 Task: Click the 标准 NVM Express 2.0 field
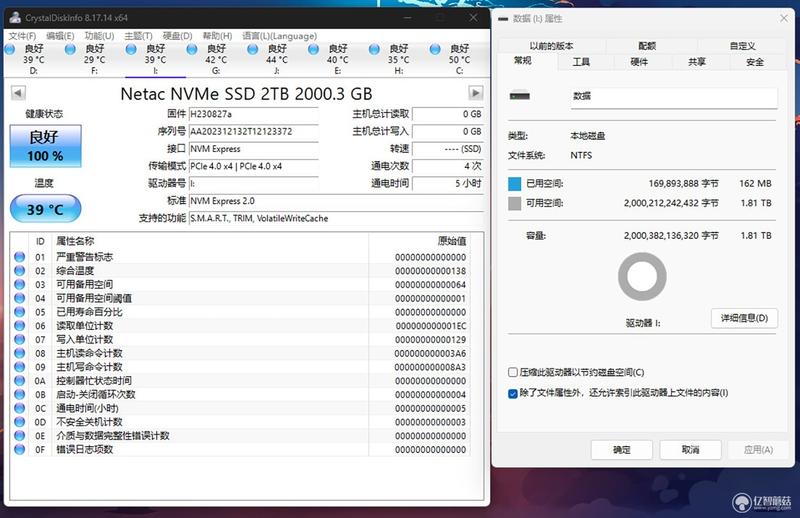pos(336,201)
